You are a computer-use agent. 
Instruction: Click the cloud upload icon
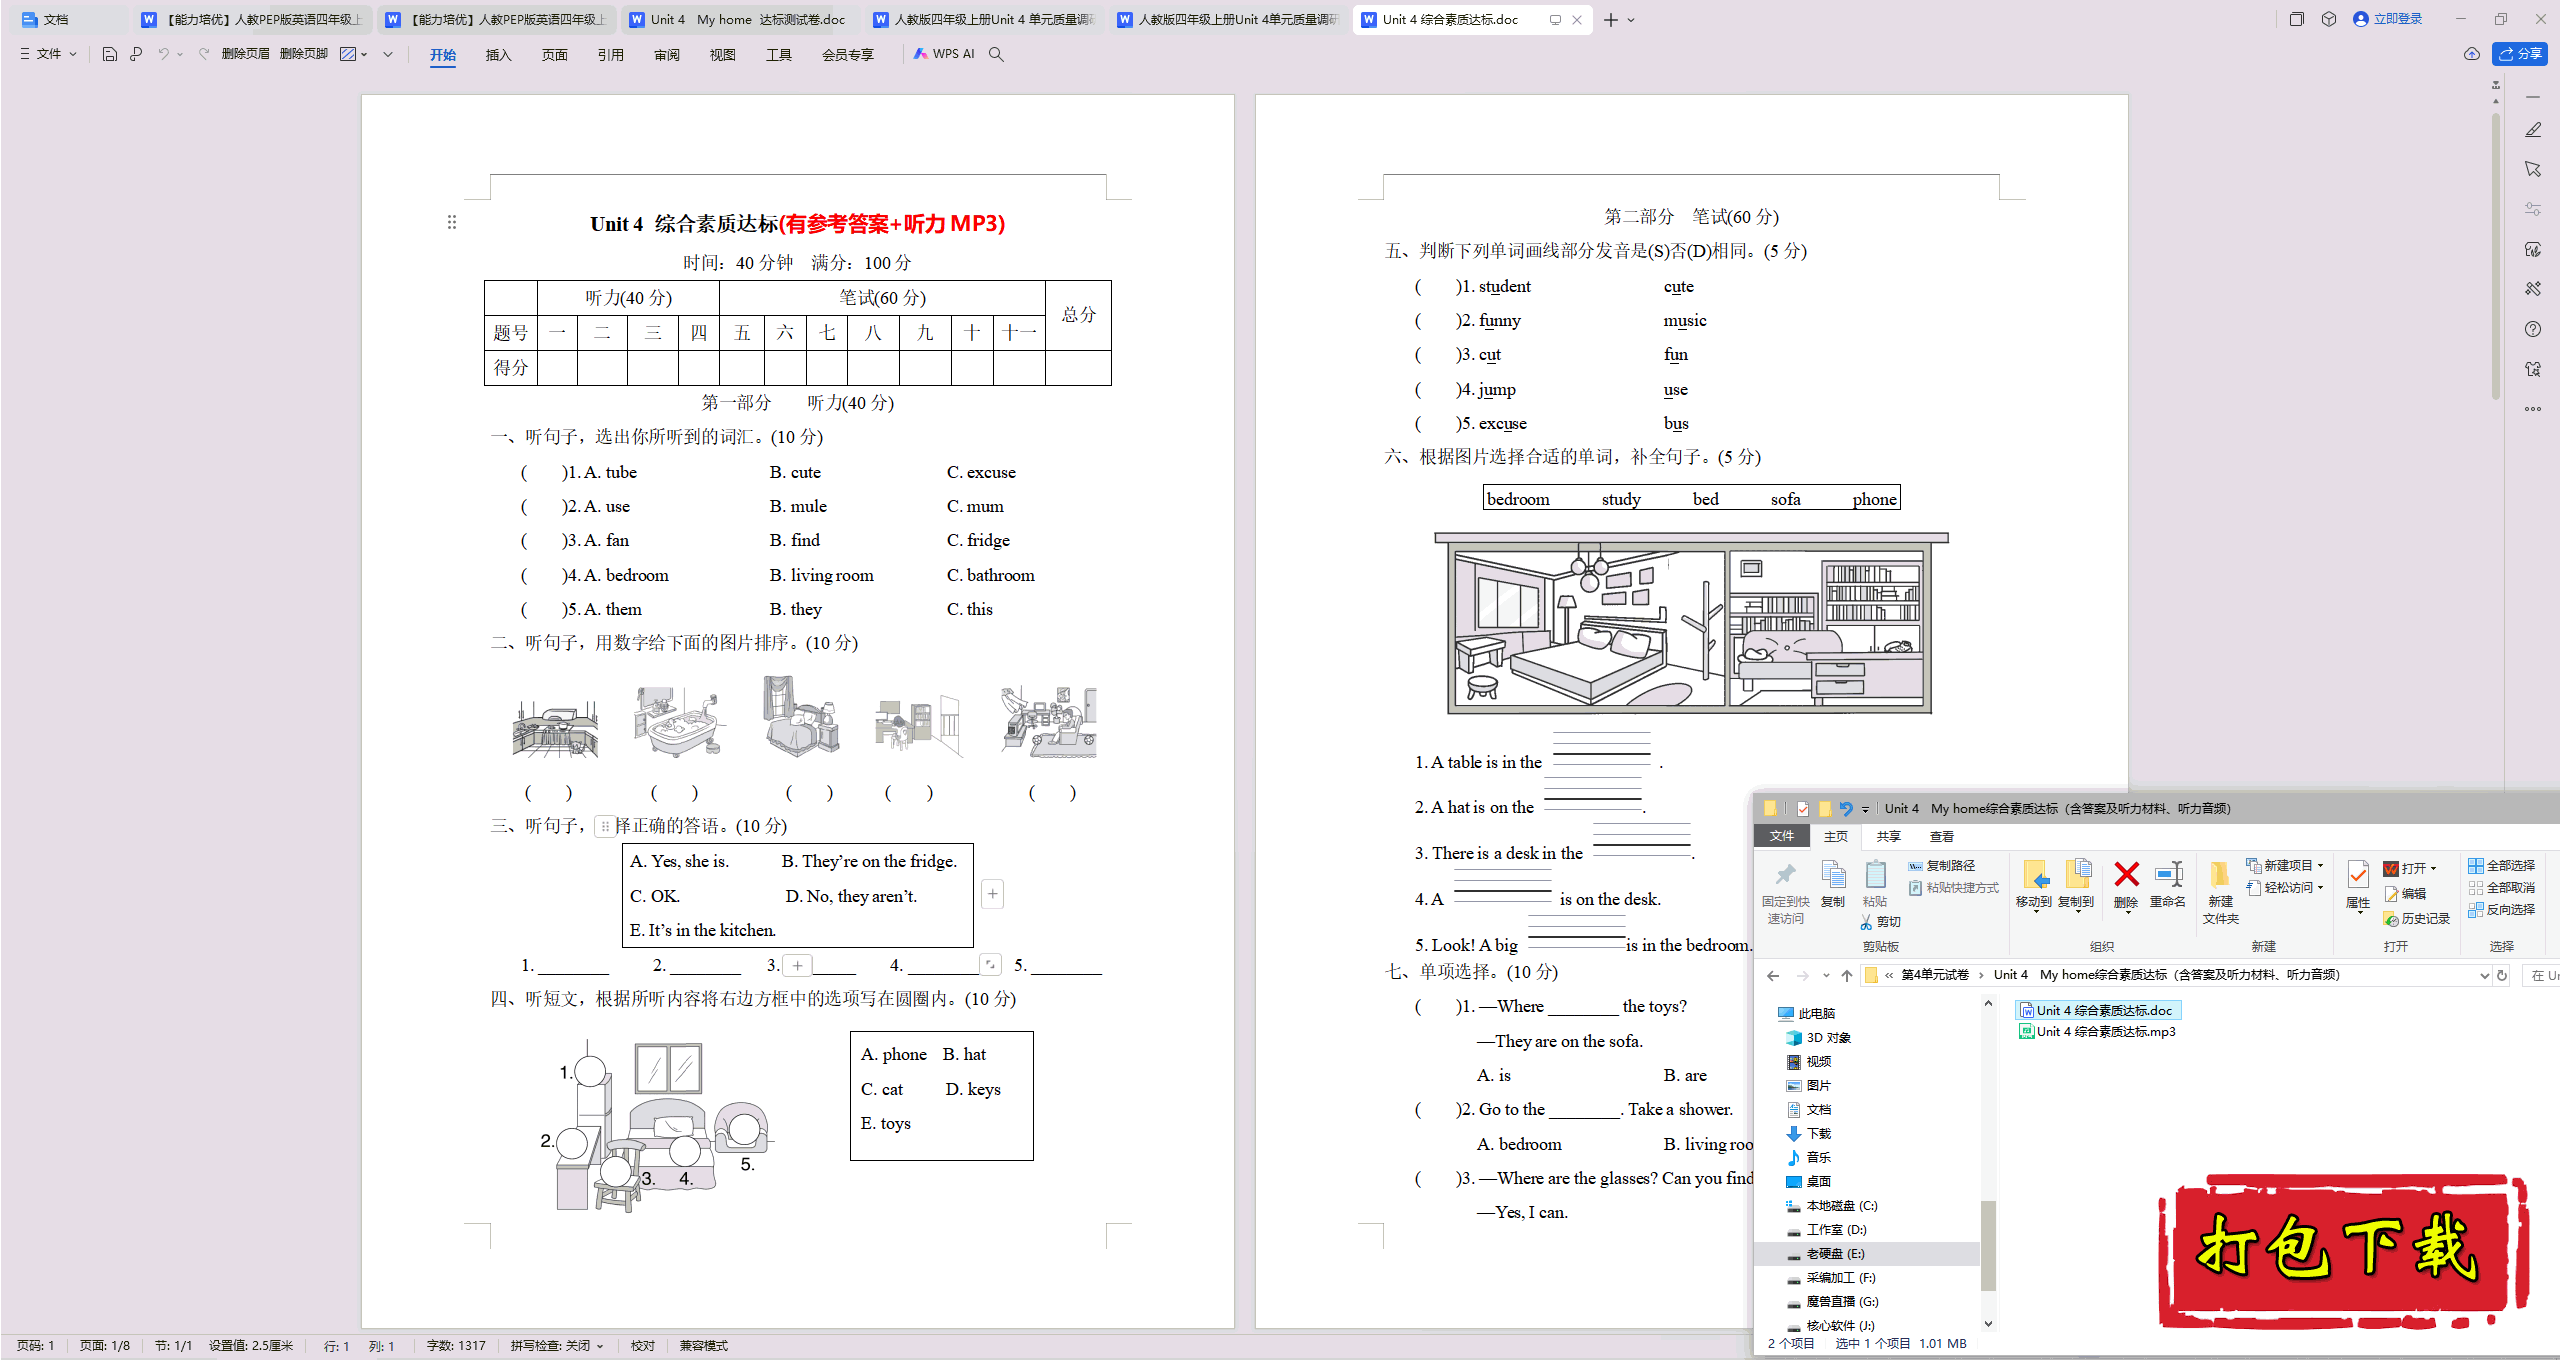pos(2472,54)
